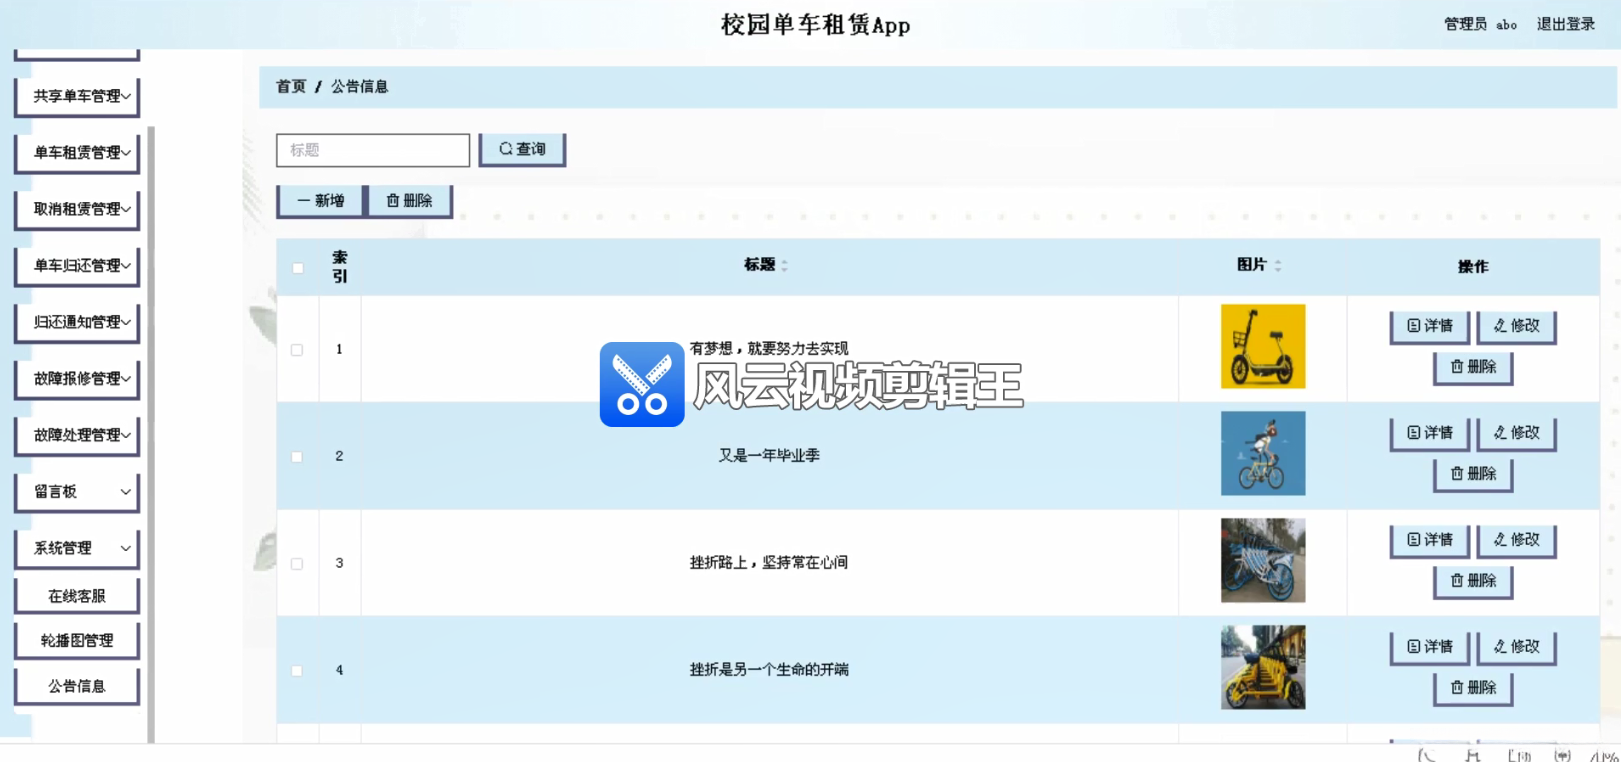
Task: Click 修改 for 挫折路上，坚持常在心间
Action: tap(1517, 540)
